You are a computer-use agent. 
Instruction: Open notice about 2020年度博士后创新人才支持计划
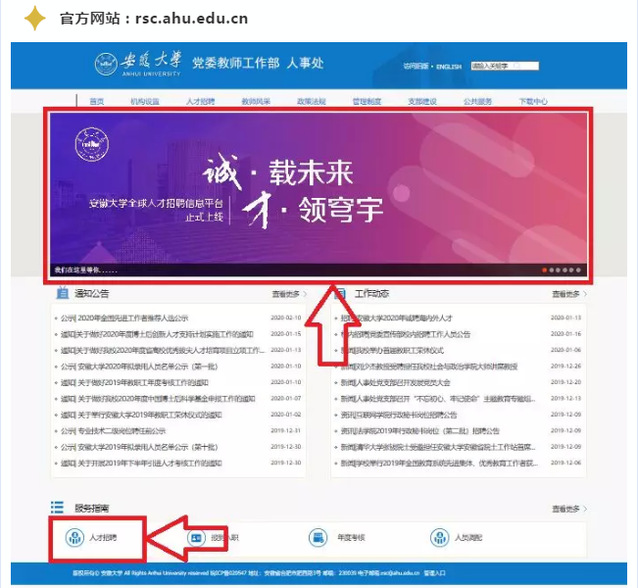tap(157, 334)
